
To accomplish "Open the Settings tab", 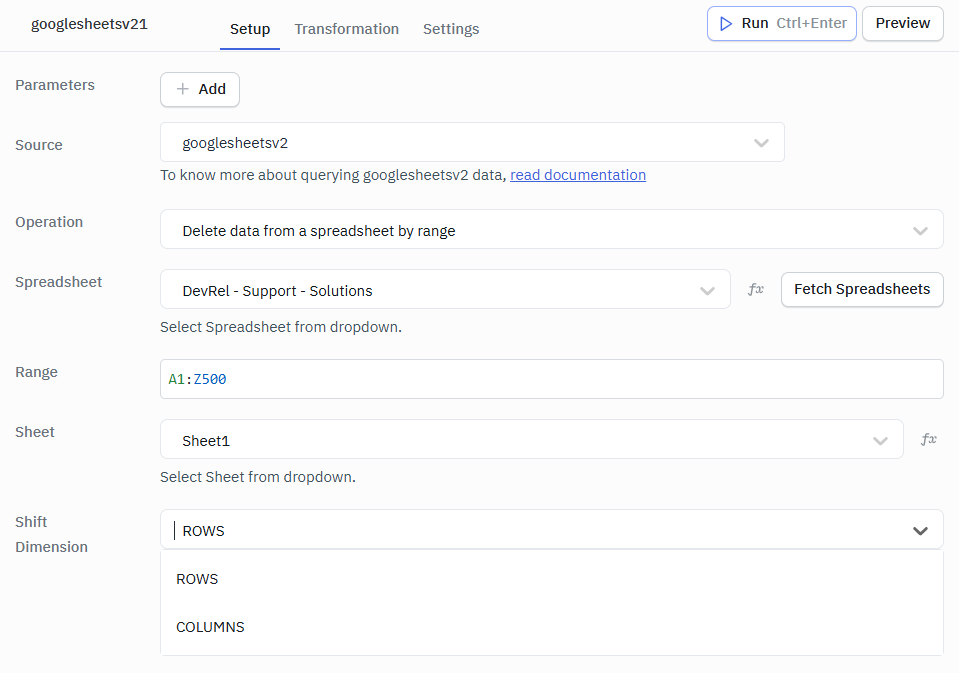I will coord(450,29).
